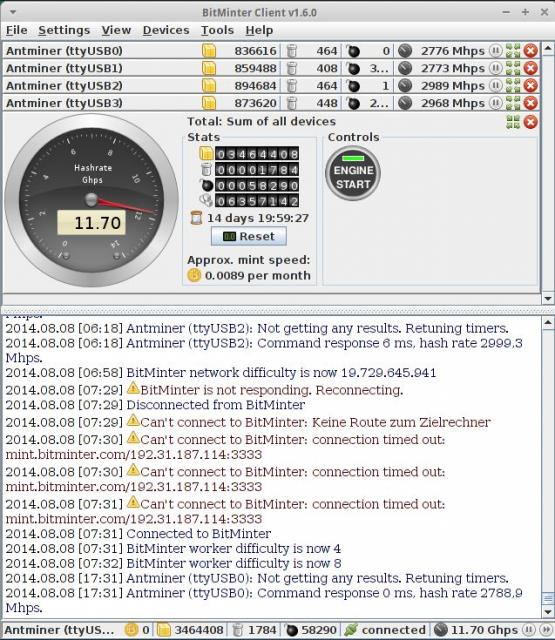Click status bar fast-forward button
The image size is (555, 640).
coord(546,630)
